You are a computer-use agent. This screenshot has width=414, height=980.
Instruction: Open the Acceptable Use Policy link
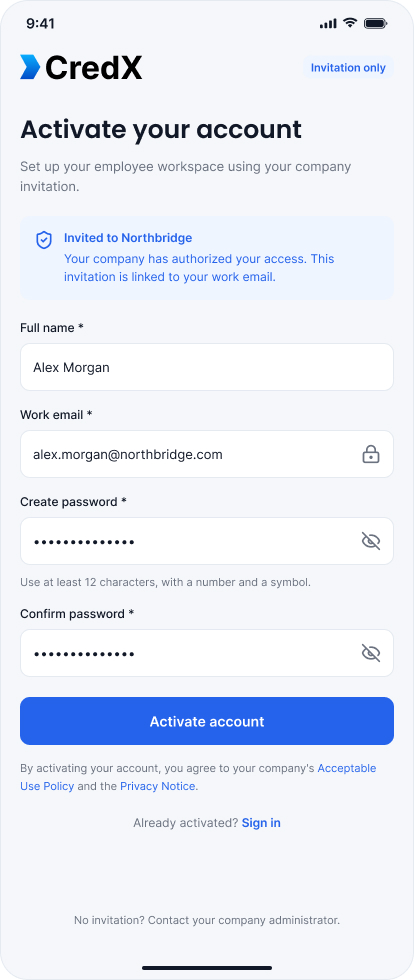click(198, 777)
